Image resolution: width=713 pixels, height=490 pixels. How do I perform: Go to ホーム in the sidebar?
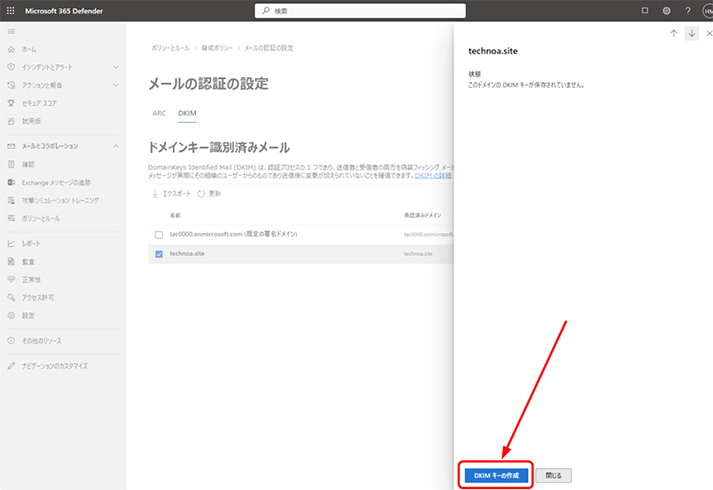[x=29, y=49]
